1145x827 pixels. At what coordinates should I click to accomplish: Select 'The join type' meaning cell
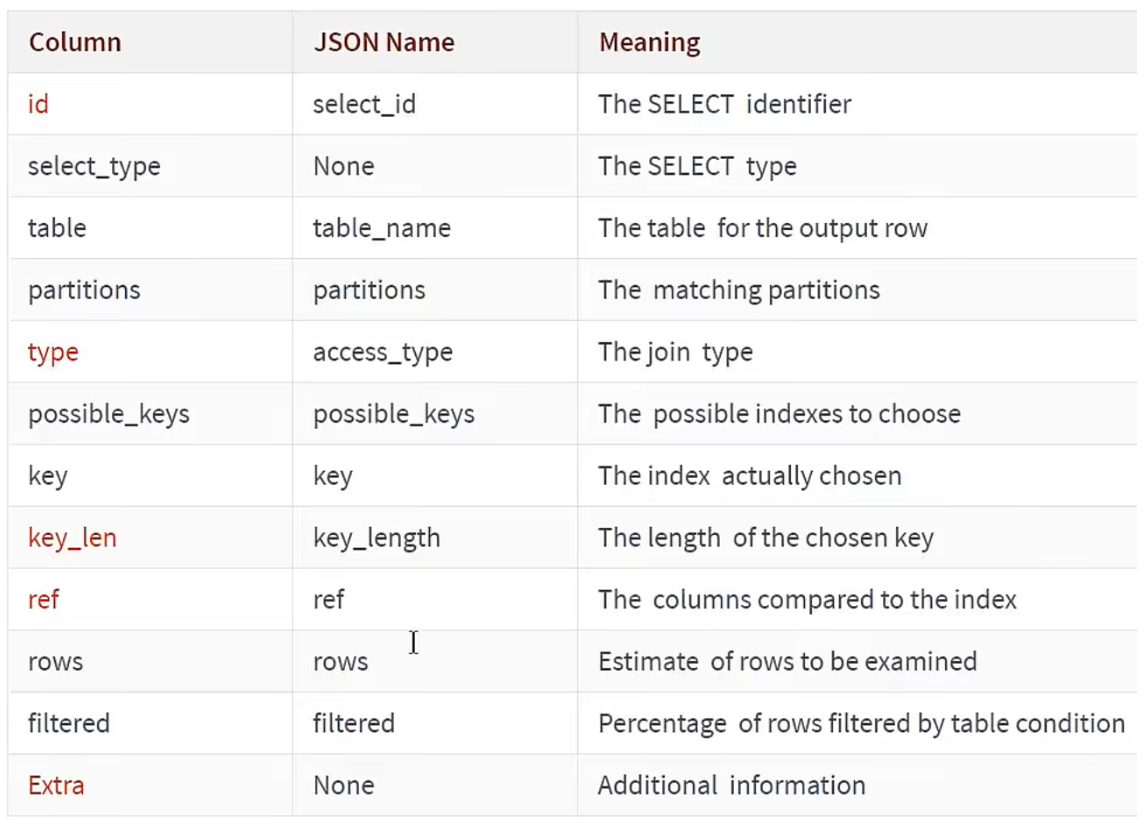click(x=675, y=352)
